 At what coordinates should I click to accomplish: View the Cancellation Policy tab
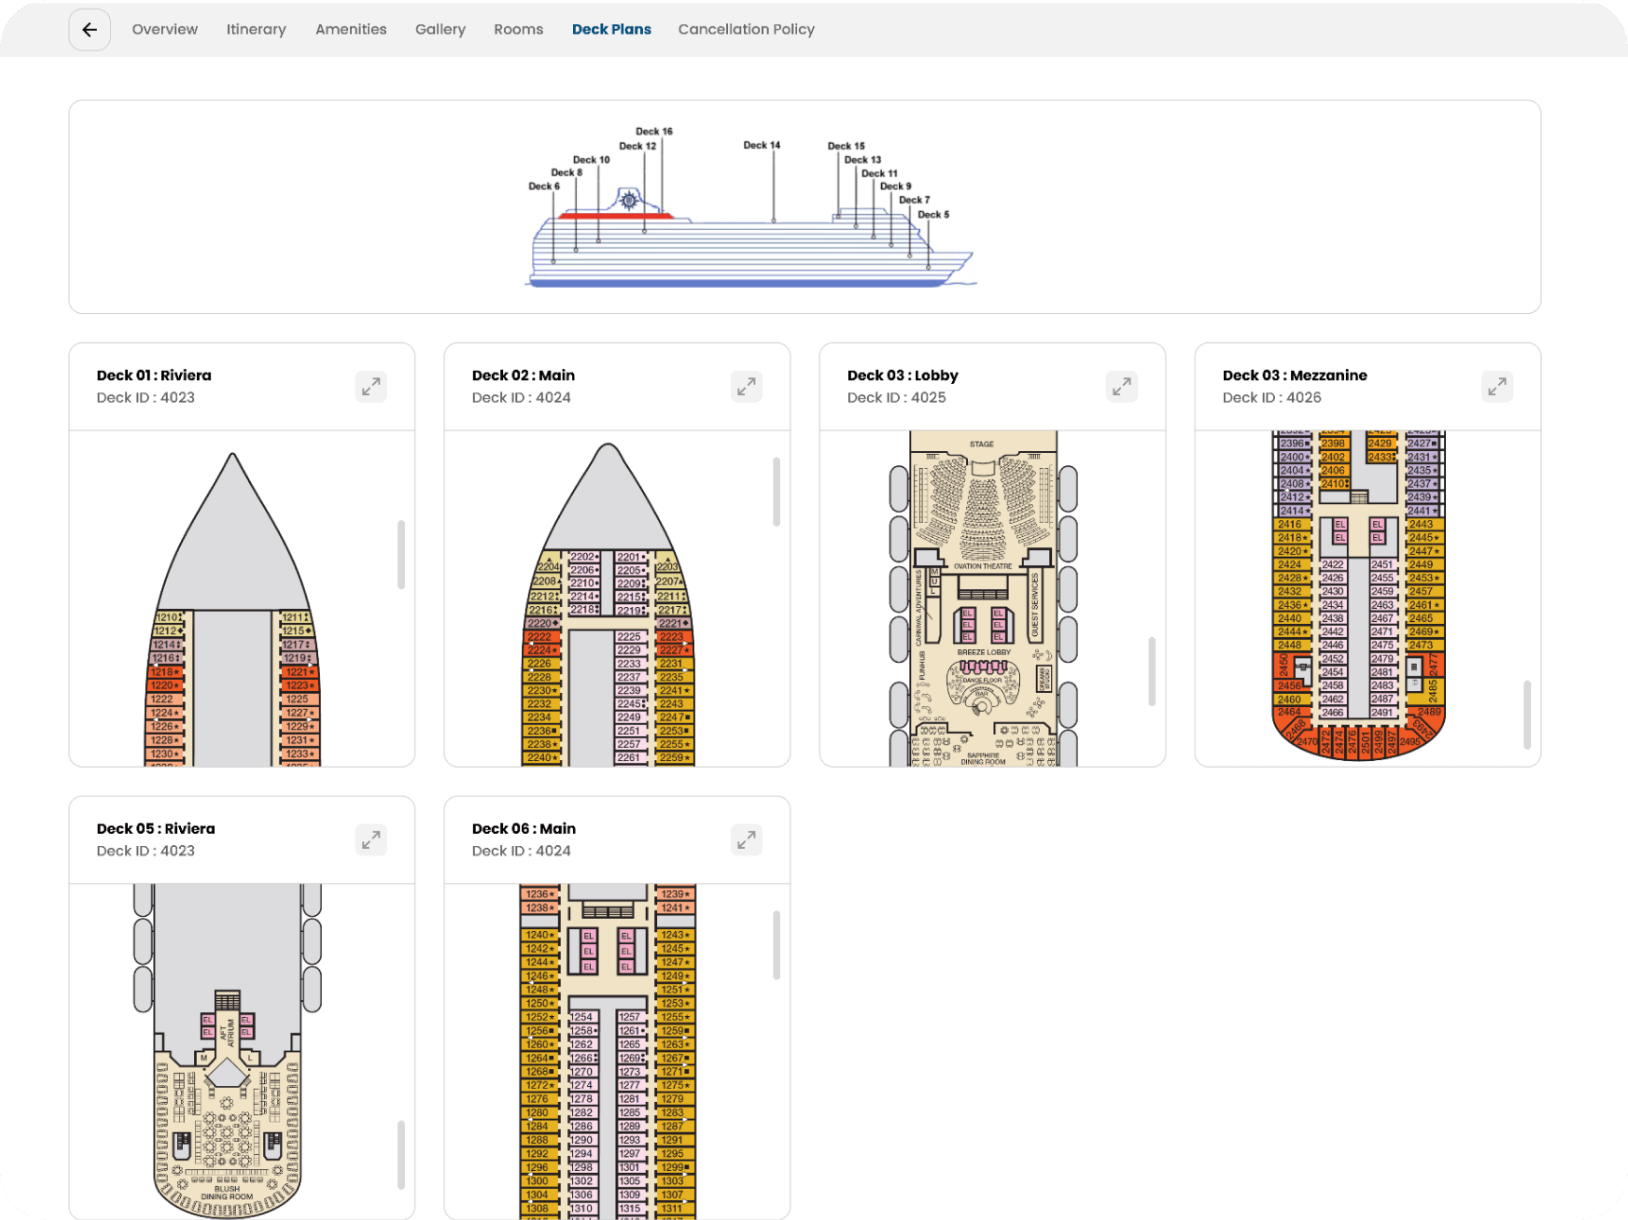point(746,30)
